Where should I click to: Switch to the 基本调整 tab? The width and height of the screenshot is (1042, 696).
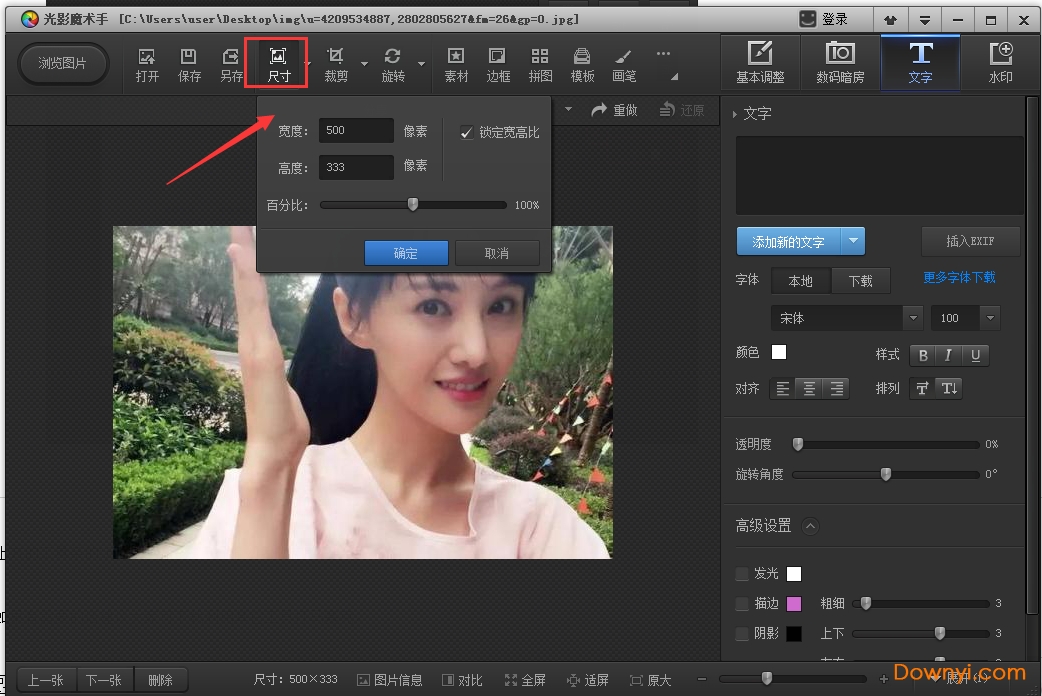760,62
